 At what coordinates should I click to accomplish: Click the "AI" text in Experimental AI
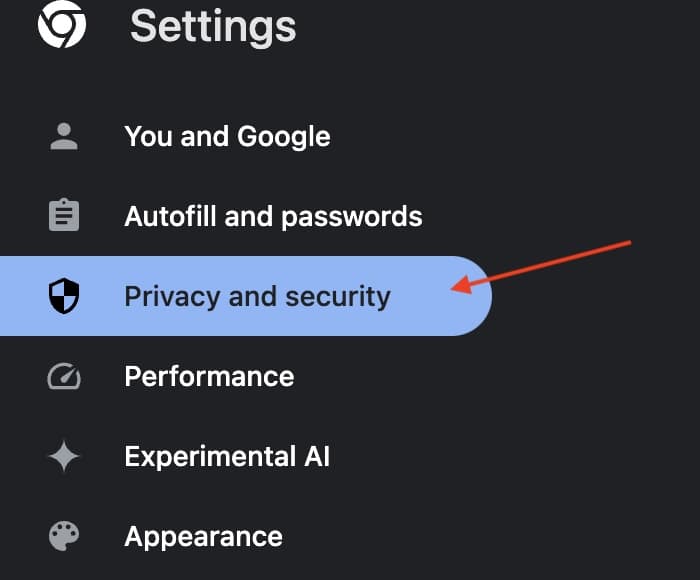pos(315,457)
